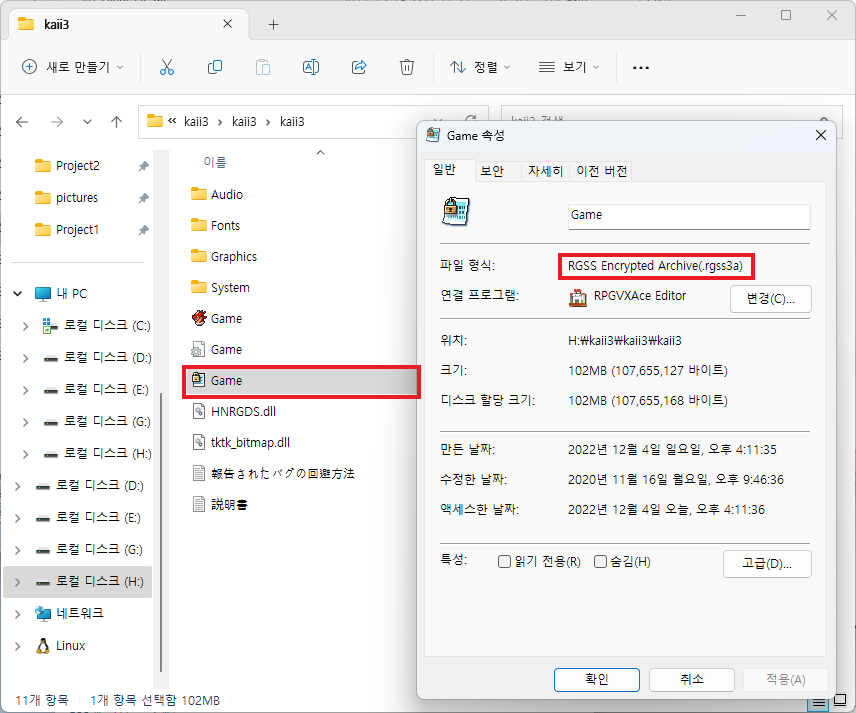Click the 변경(C)... button

tap(770, 299)
